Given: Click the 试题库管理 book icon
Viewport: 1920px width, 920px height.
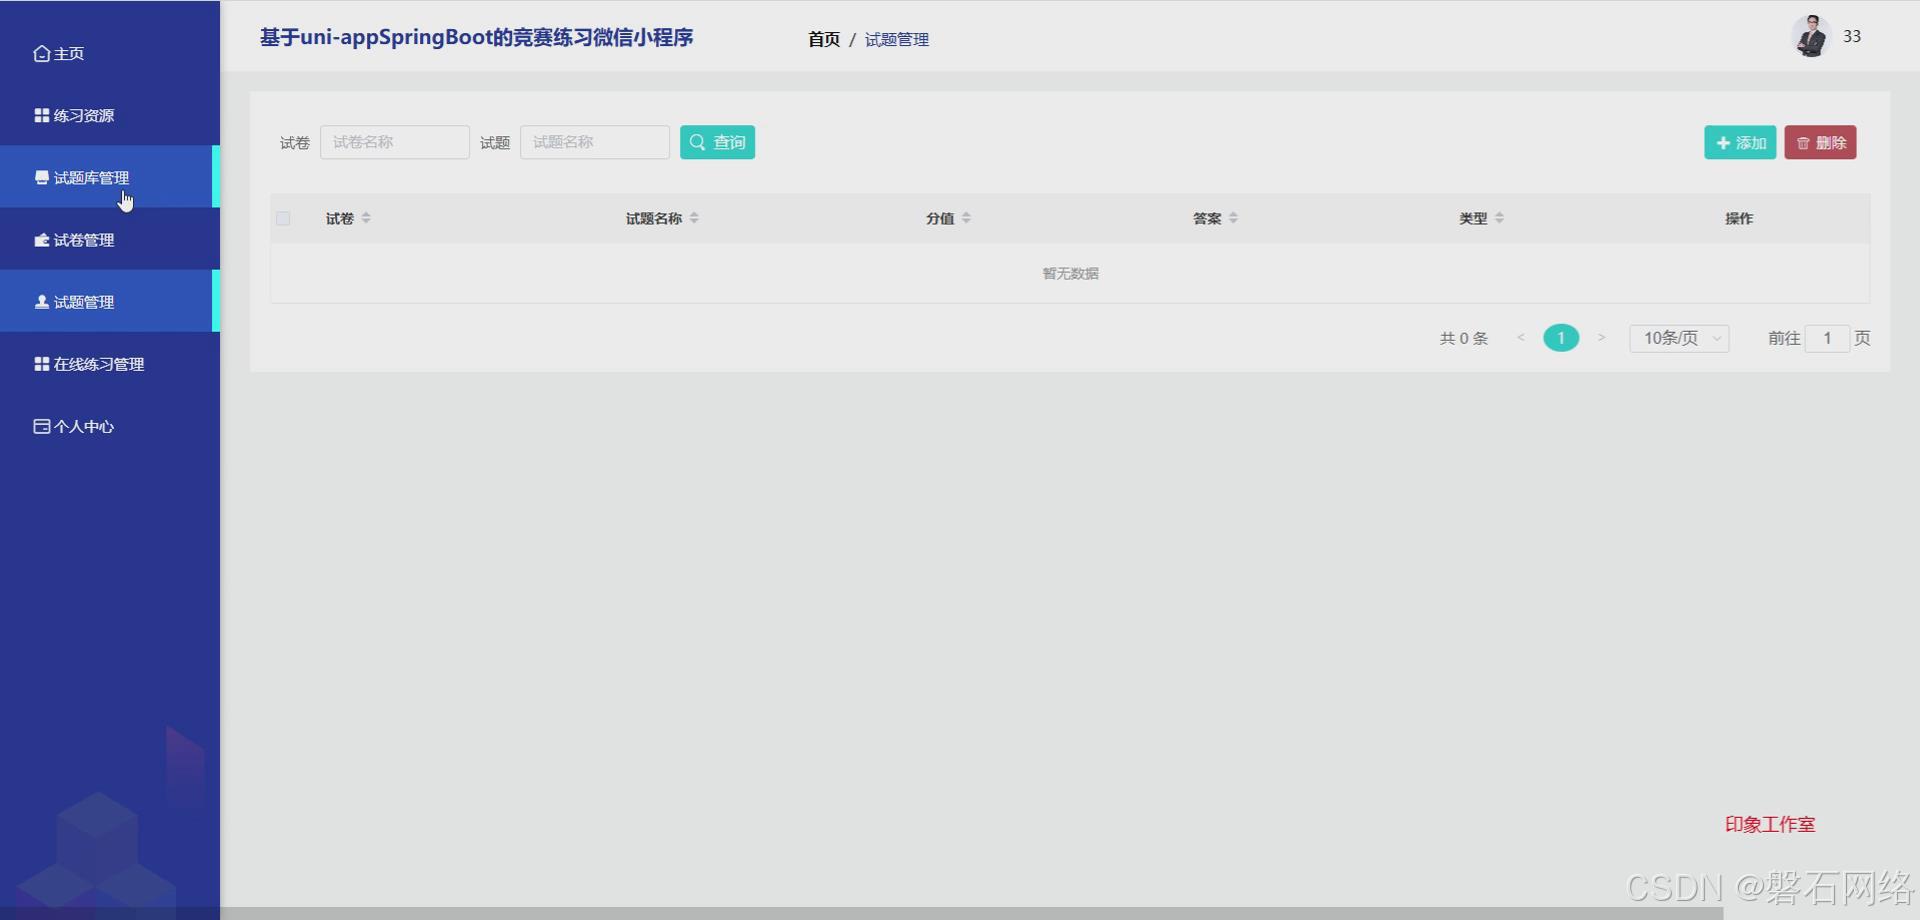Looking at the screenshot, I should click(x=41, y=177).
